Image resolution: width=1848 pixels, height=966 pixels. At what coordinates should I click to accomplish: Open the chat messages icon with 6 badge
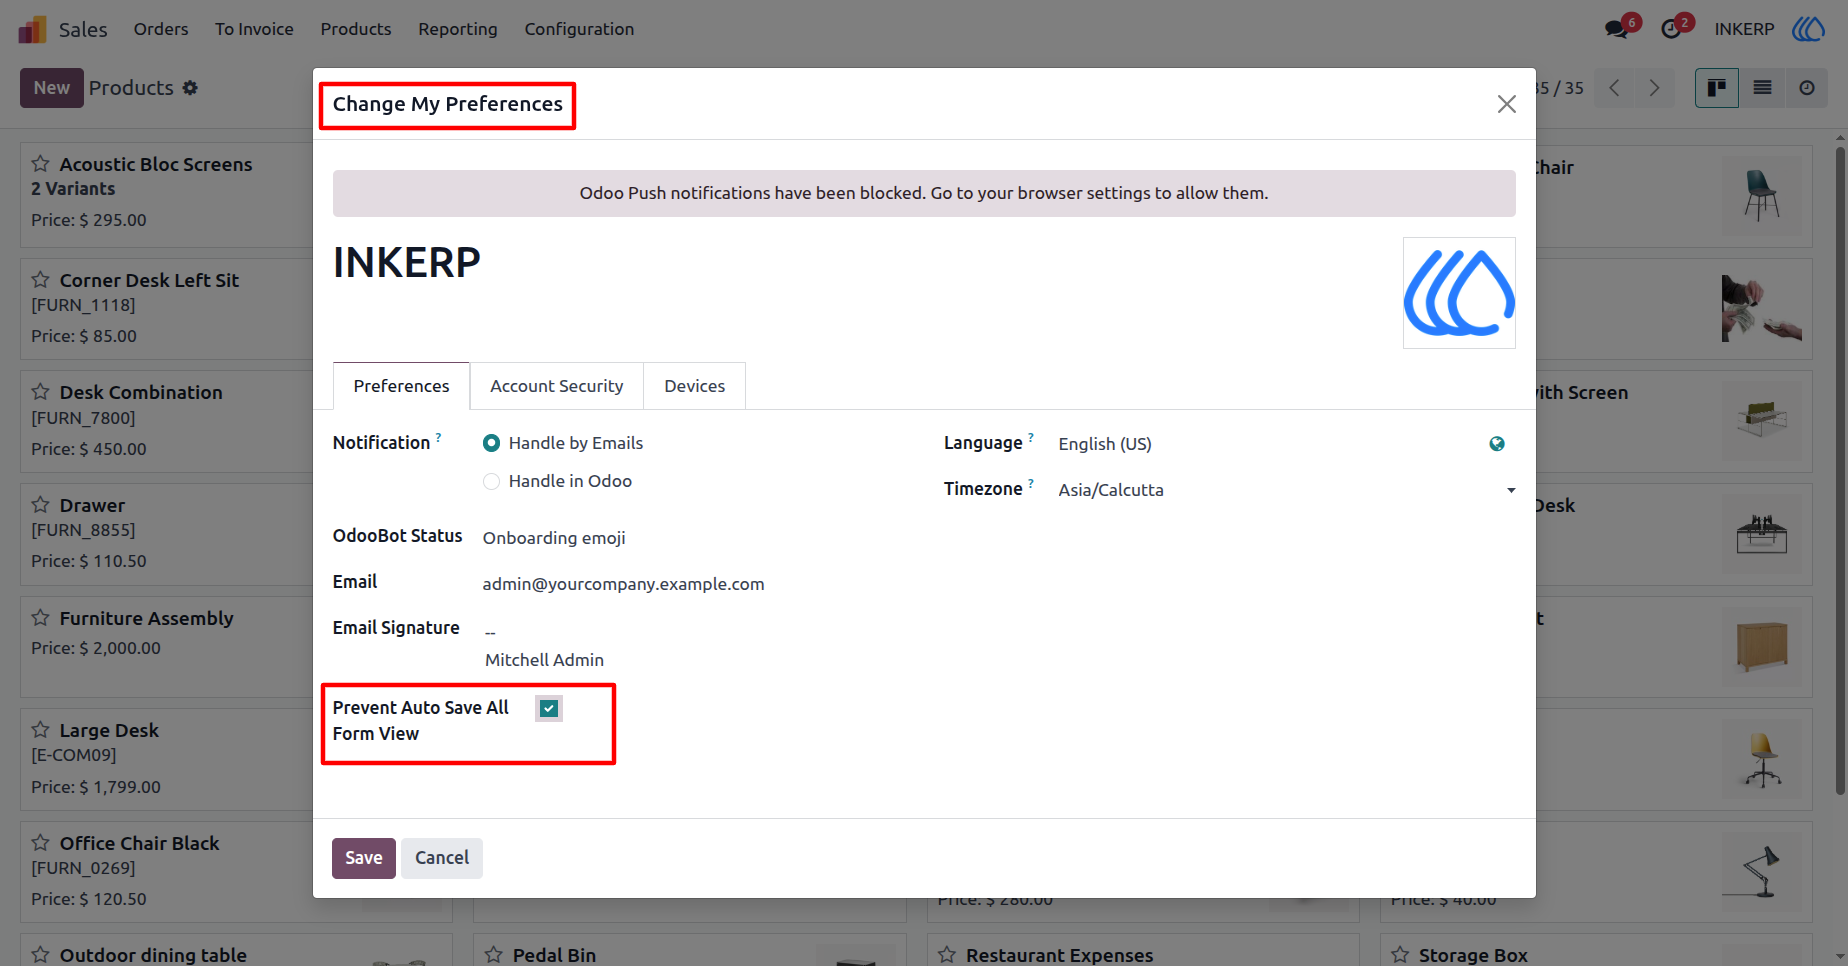click(1617, 29)
